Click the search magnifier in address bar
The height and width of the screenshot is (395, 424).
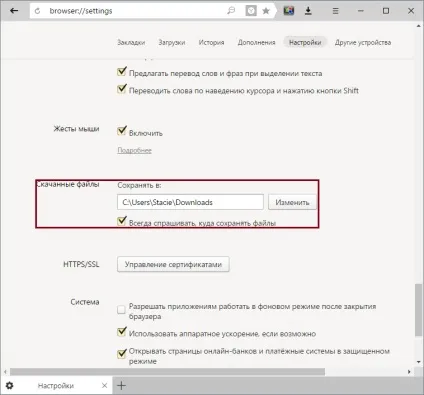pos(231,11)
